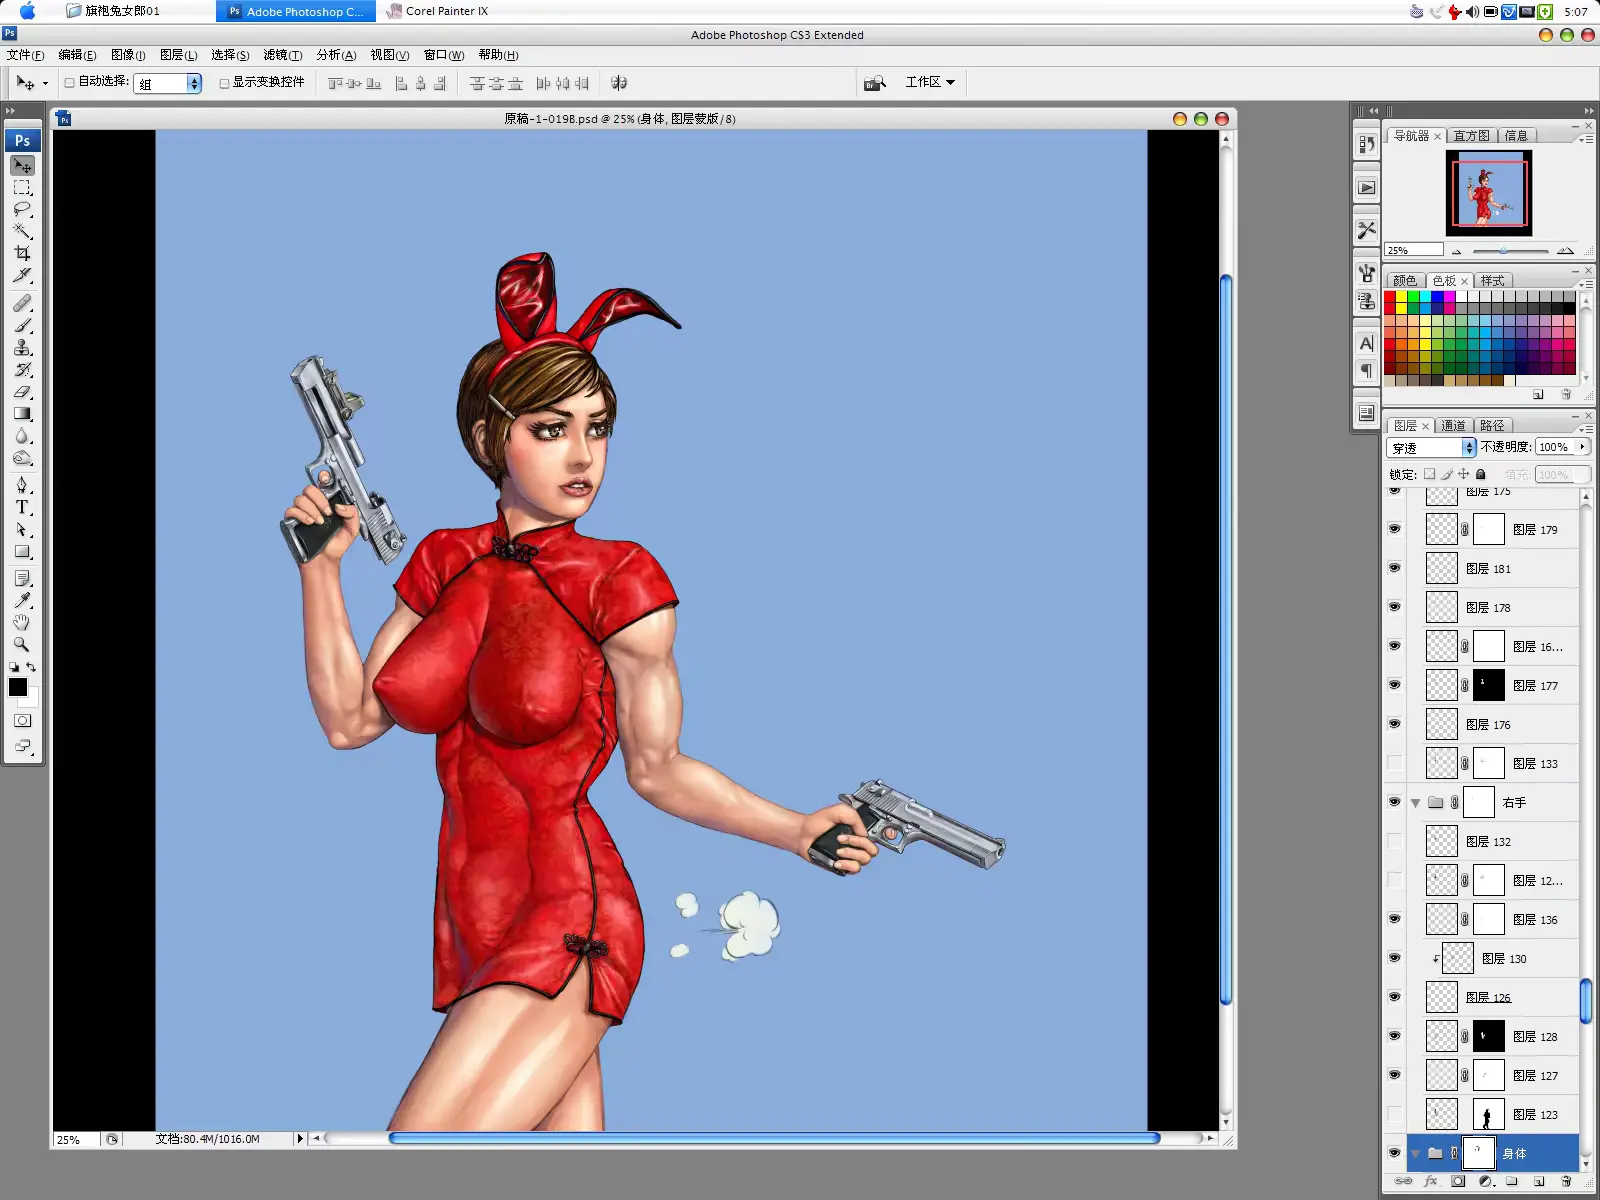Hide layer 图层 179
Screen dimensions: 1600x1200
click(1394, 529)
